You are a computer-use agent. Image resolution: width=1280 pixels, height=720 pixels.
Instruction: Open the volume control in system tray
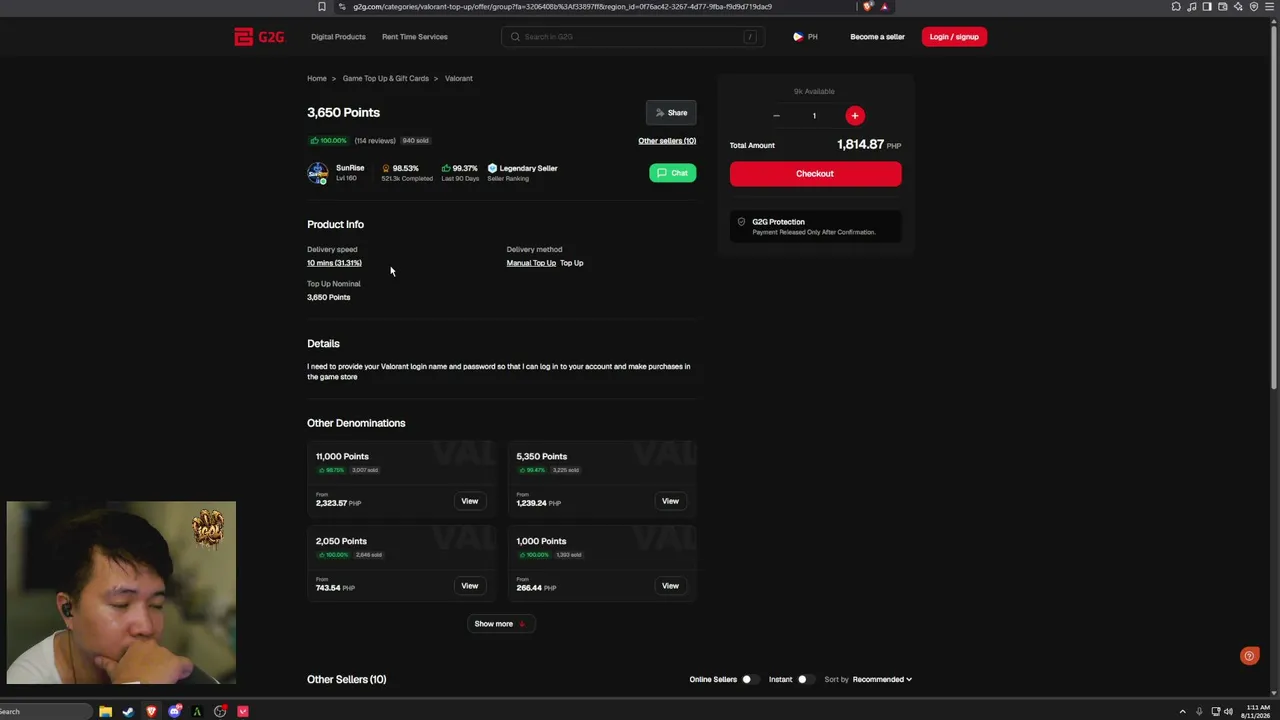click(x=1228, y=712)
